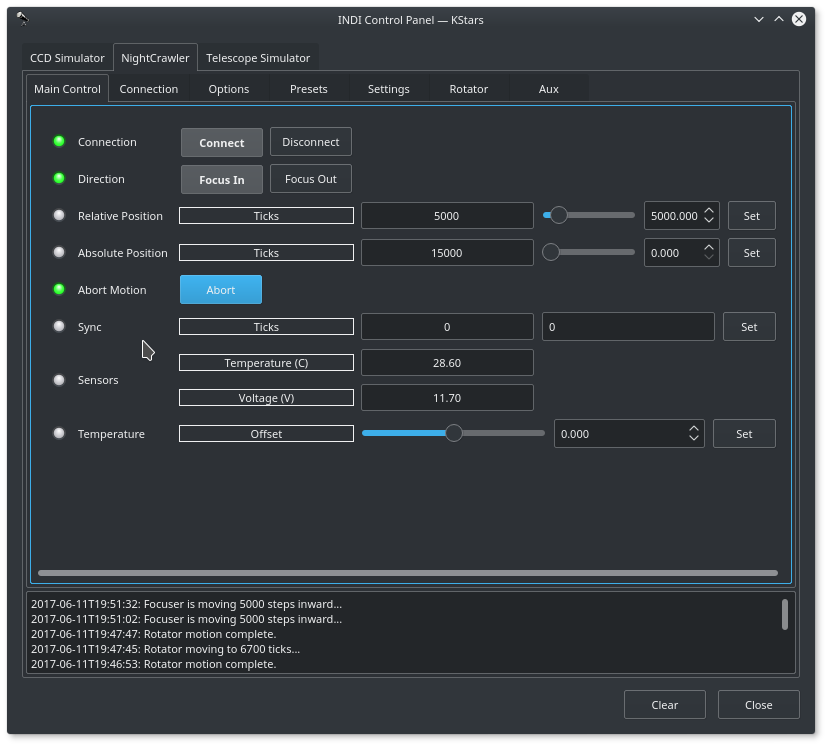The width and height of the screenshot is (828, 747).
Task: Click the Temperature Offset slider handle
Action: (454, 433)
